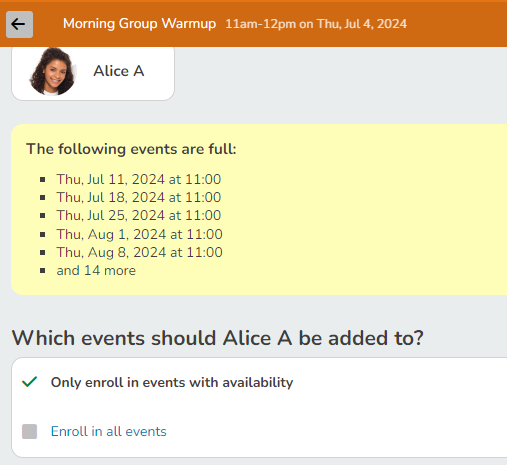This screenshot has height=465, width=507.
Task: Click the bullet beside 'and 14 more'
Action: [x=42, y=271]
